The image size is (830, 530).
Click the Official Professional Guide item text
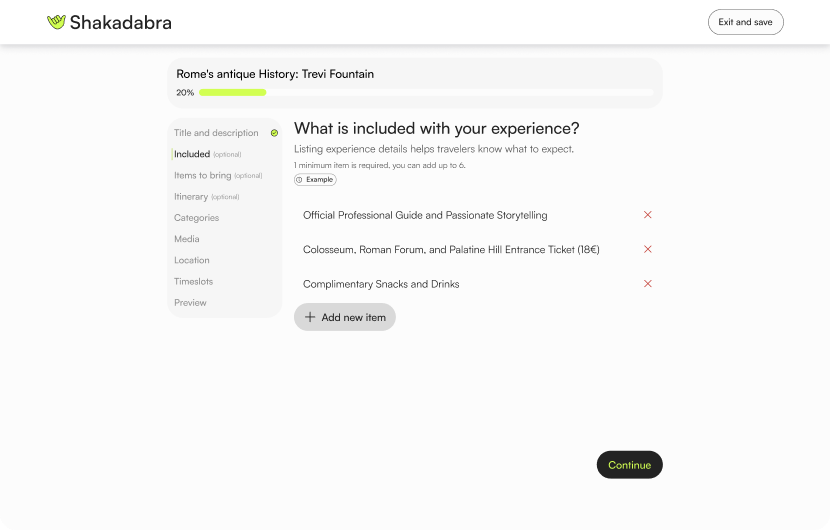click(425, 215)
